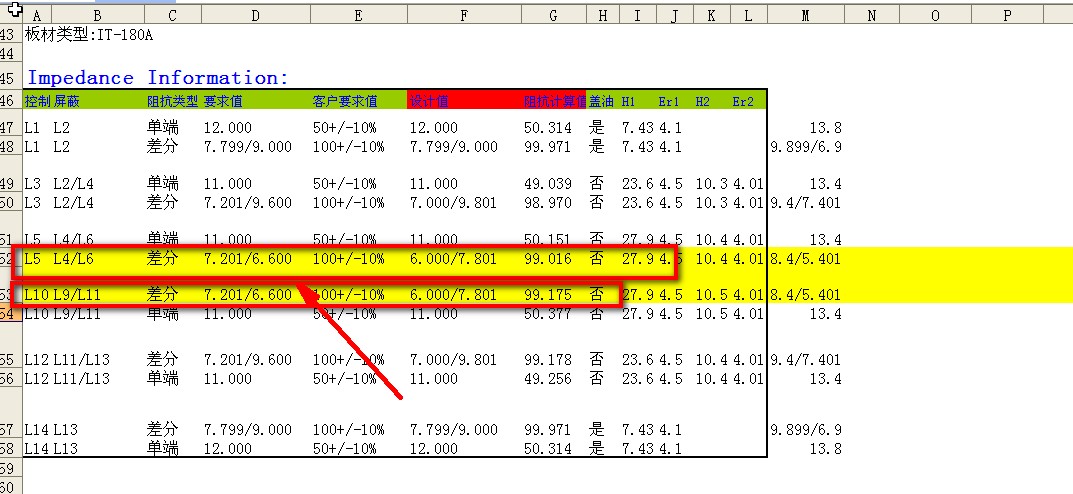Click the 盖油 header cell
This screenshot has height=494, width=1073.
coord(602,101)
